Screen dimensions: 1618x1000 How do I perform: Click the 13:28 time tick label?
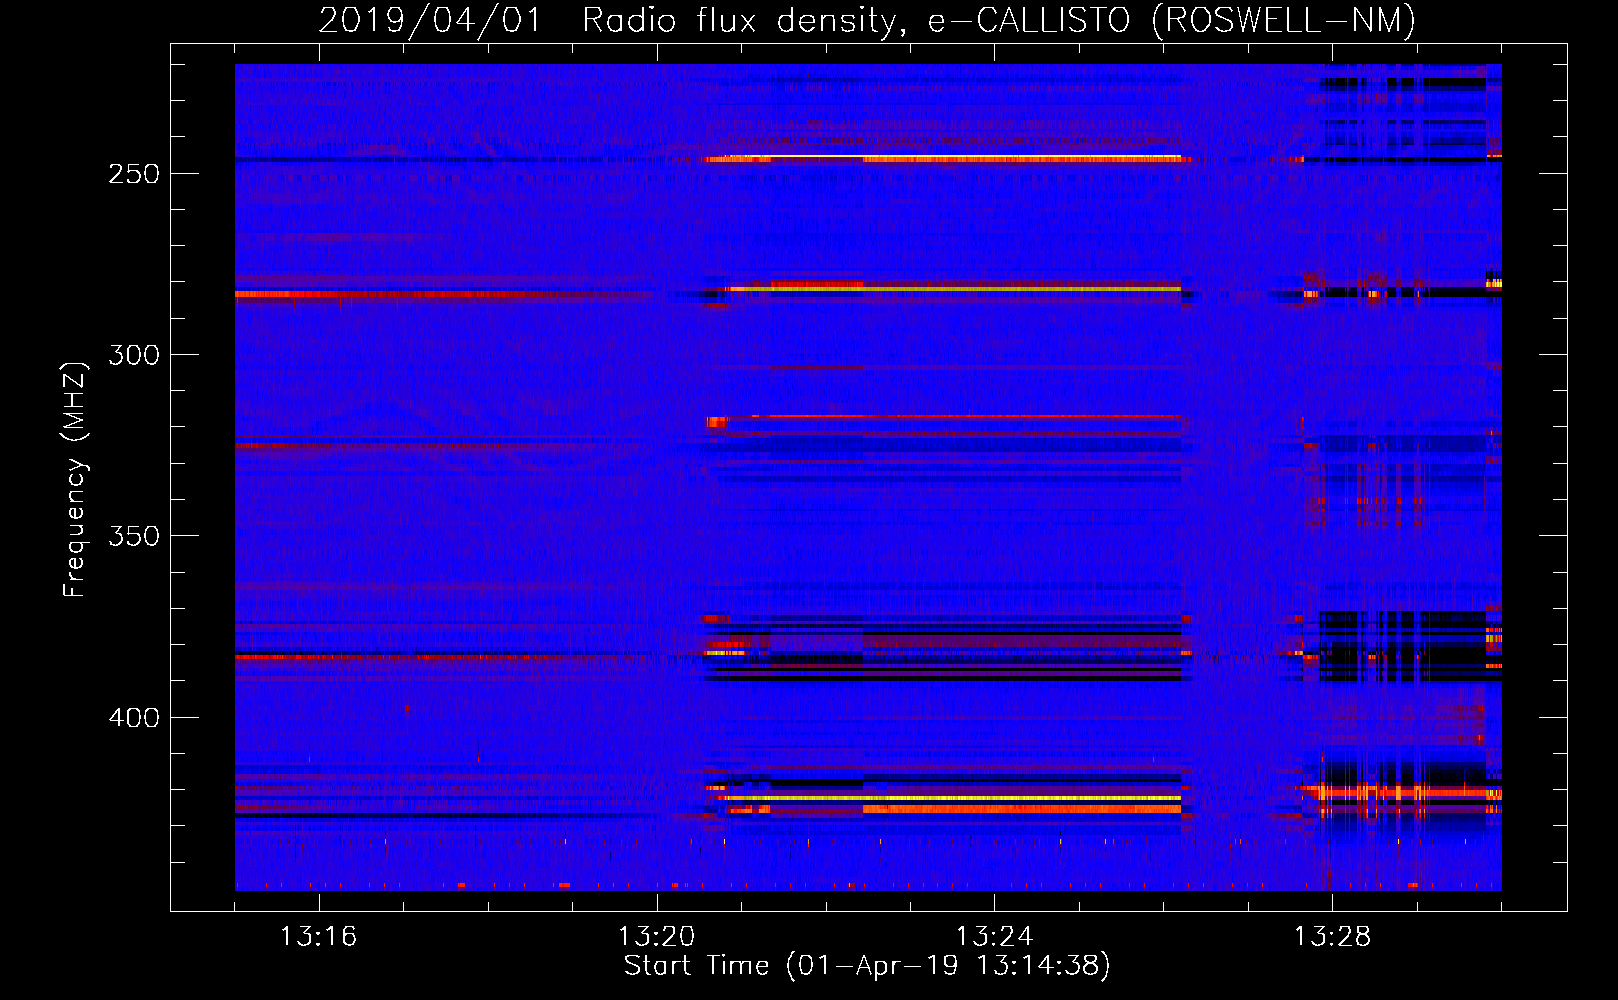click(1332, 937)
